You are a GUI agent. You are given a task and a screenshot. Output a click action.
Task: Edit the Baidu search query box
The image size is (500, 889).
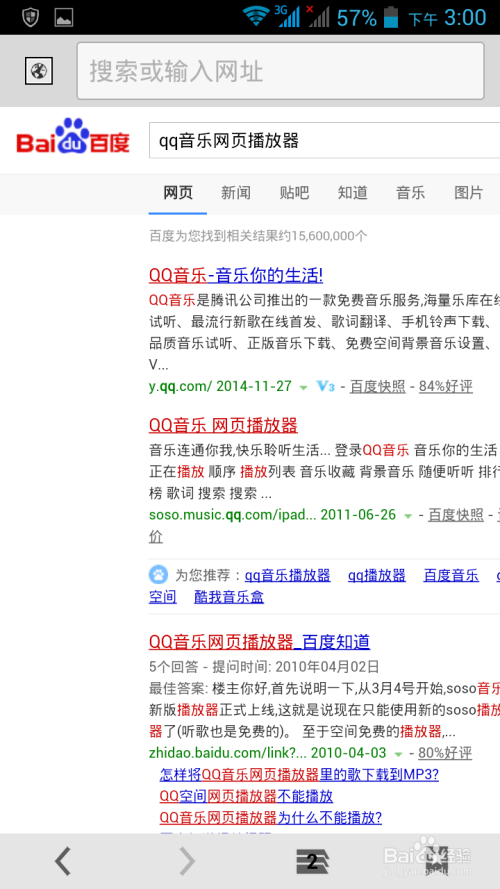click(x=324, y=140)
